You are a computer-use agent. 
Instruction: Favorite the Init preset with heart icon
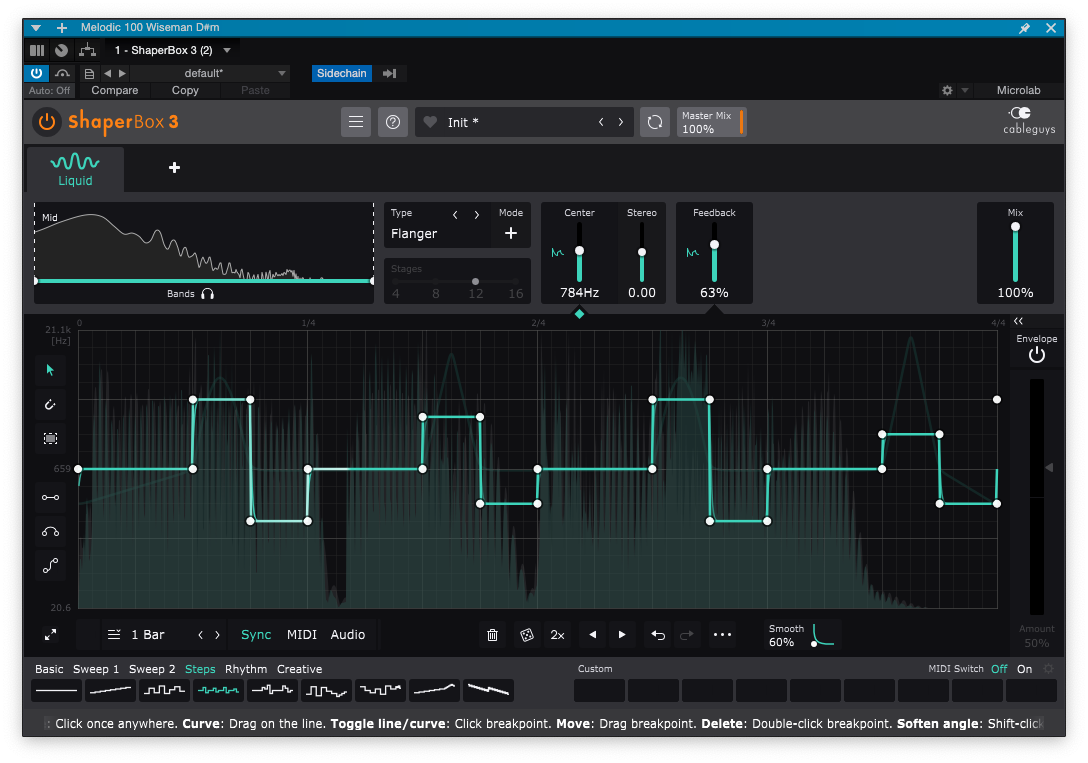point(430,122)
